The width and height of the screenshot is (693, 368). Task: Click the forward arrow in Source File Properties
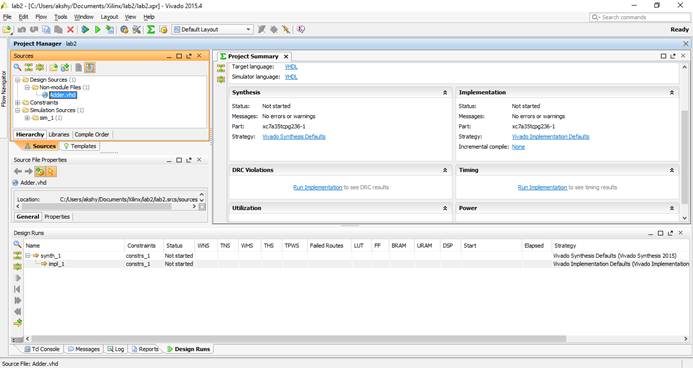click(28, 171)
